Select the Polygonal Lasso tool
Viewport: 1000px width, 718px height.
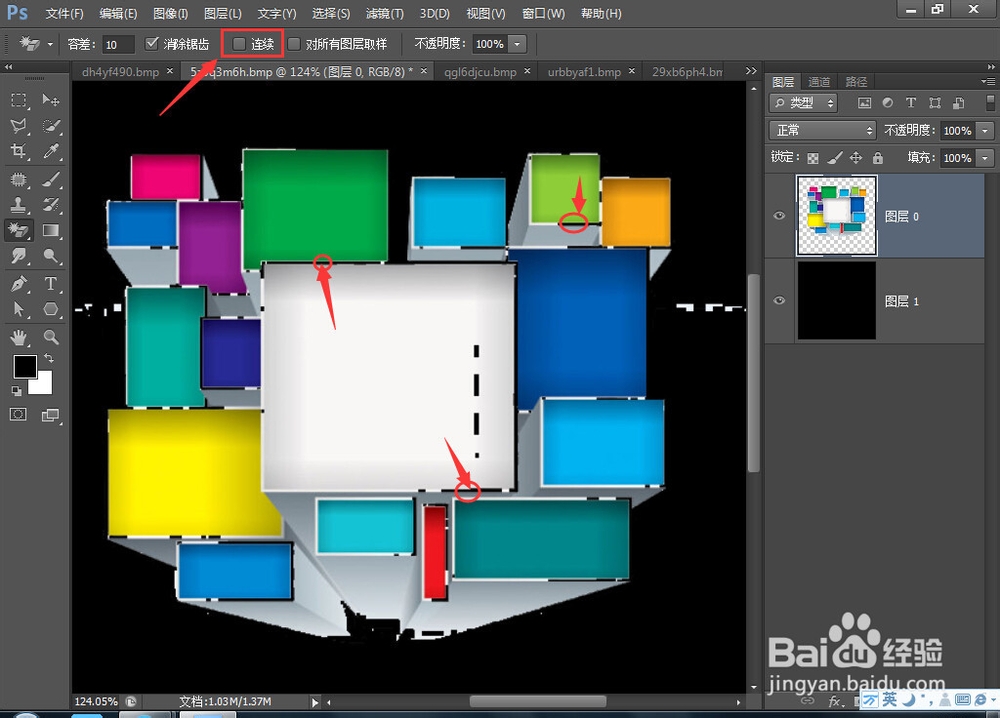(x=18, y=126)
